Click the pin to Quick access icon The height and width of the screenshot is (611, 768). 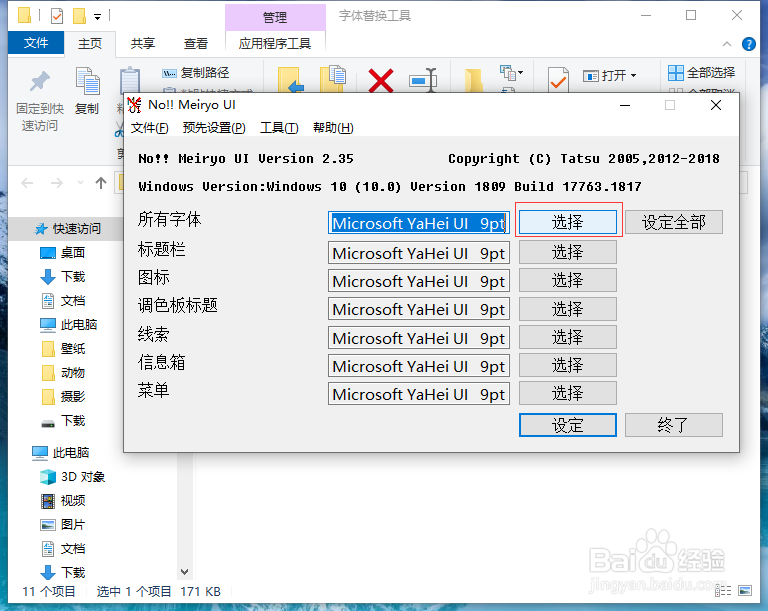[x=39, y=81]
